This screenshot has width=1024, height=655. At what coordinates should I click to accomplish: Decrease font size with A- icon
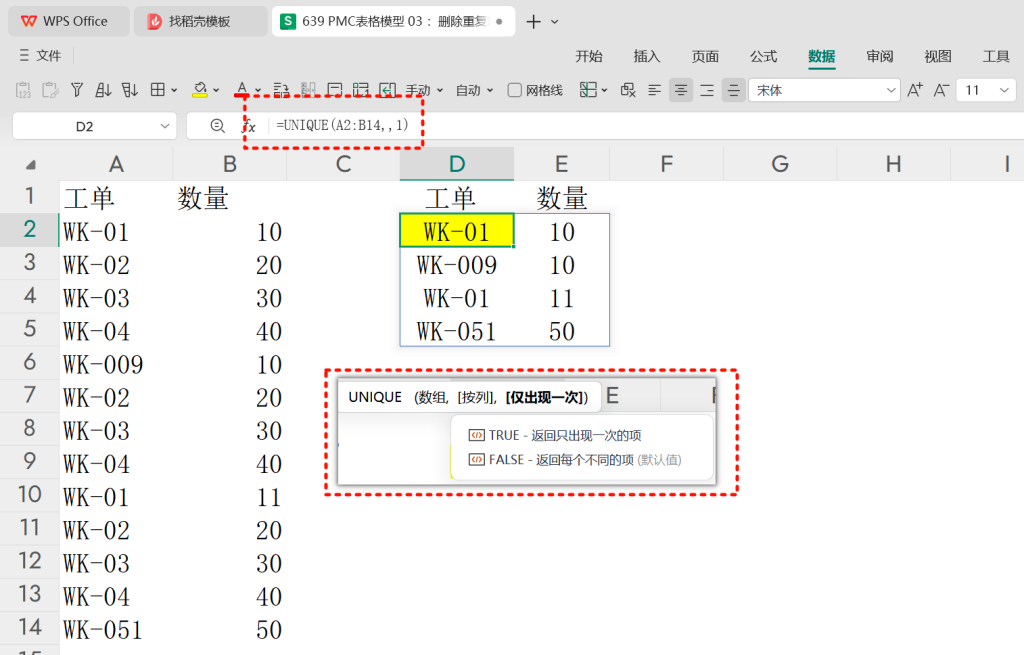(x=941, y=90)
